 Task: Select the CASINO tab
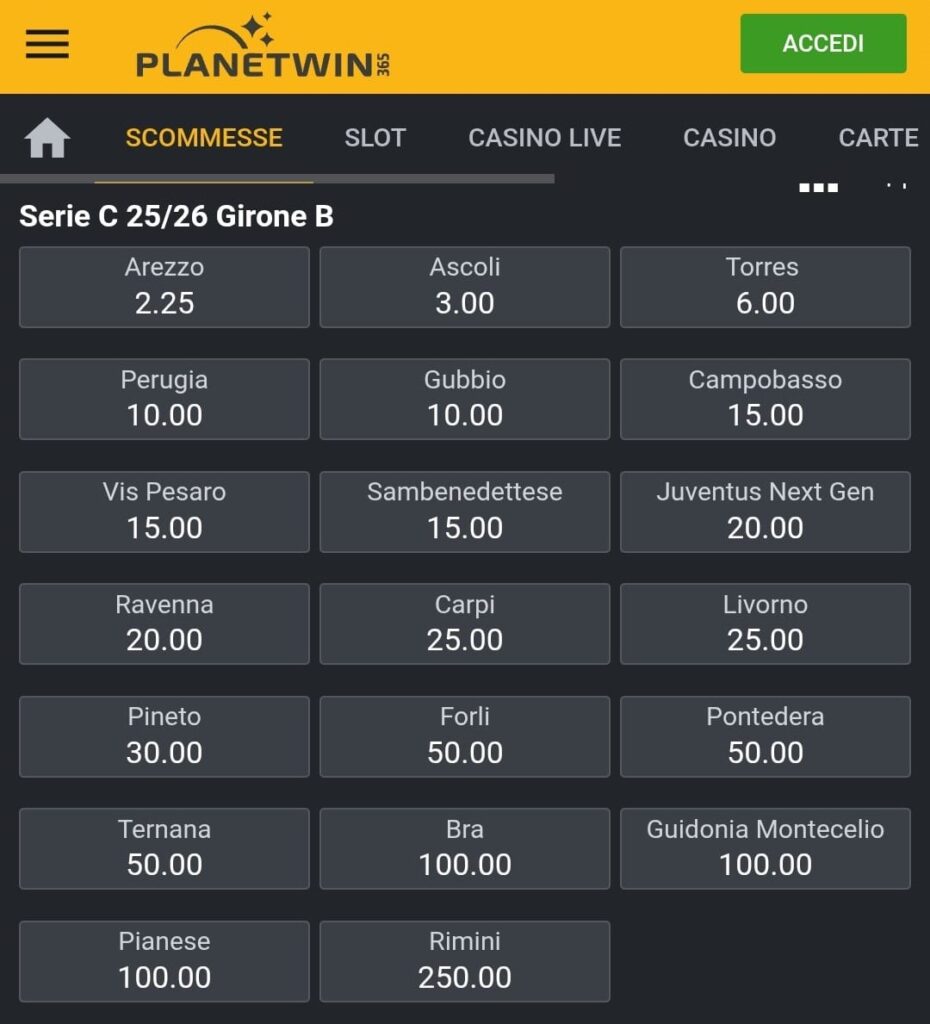click(x=730, y=138)
